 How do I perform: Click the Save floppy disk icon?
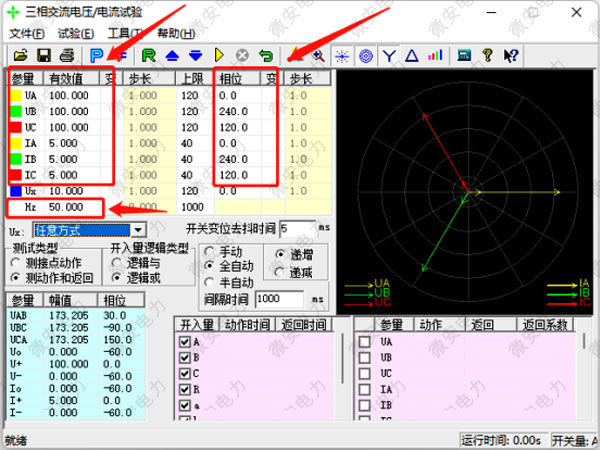[44, 54]
